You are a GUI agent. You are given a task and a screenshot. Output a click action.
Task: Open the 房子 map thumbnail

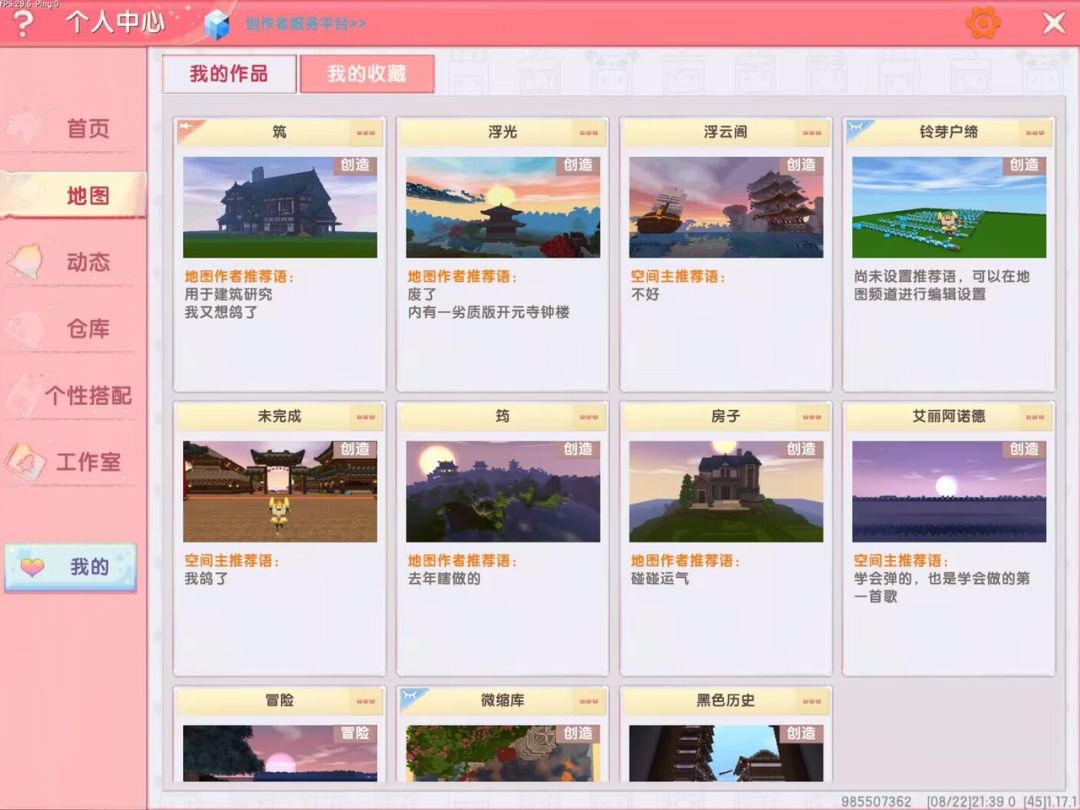pos(726,492)
